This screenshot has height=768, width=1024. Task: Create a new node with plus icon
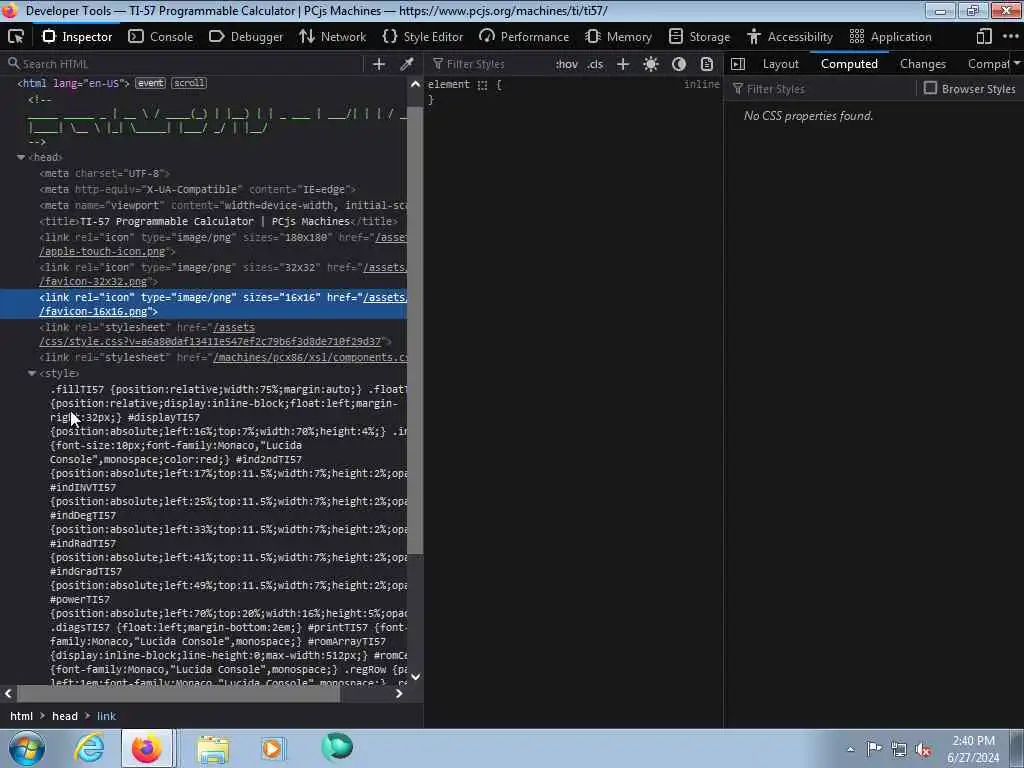tap(379, 64)
